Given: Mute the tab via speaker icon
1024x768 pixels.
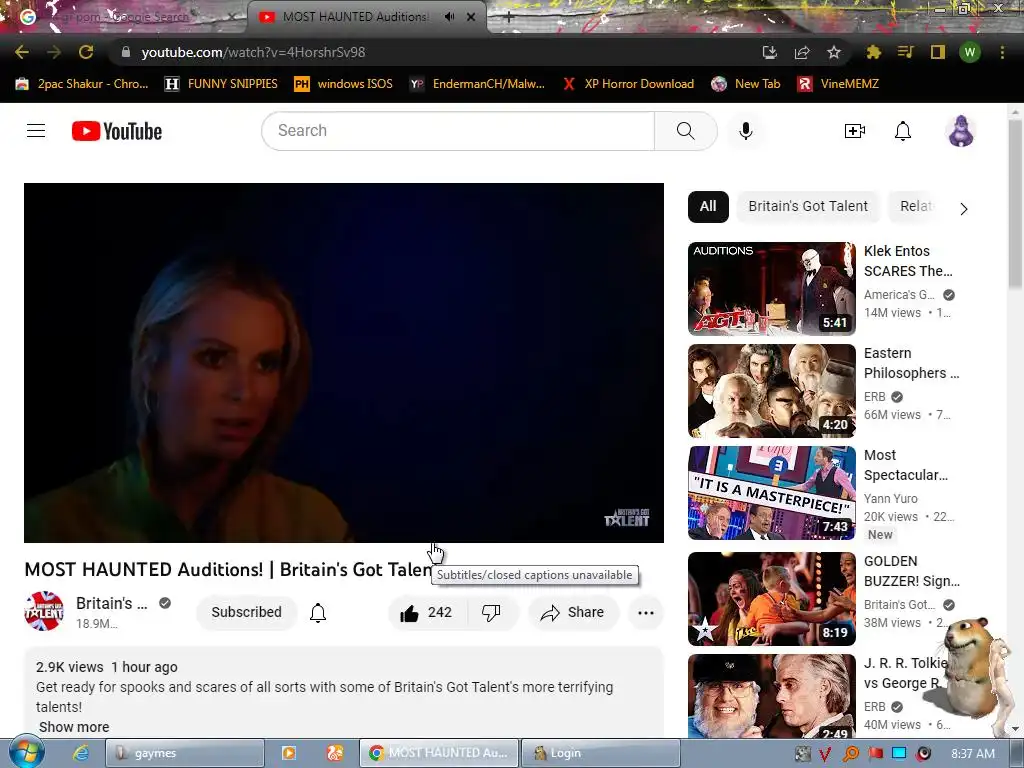Looking at the screenshot, I should click(x=449, y=17).
